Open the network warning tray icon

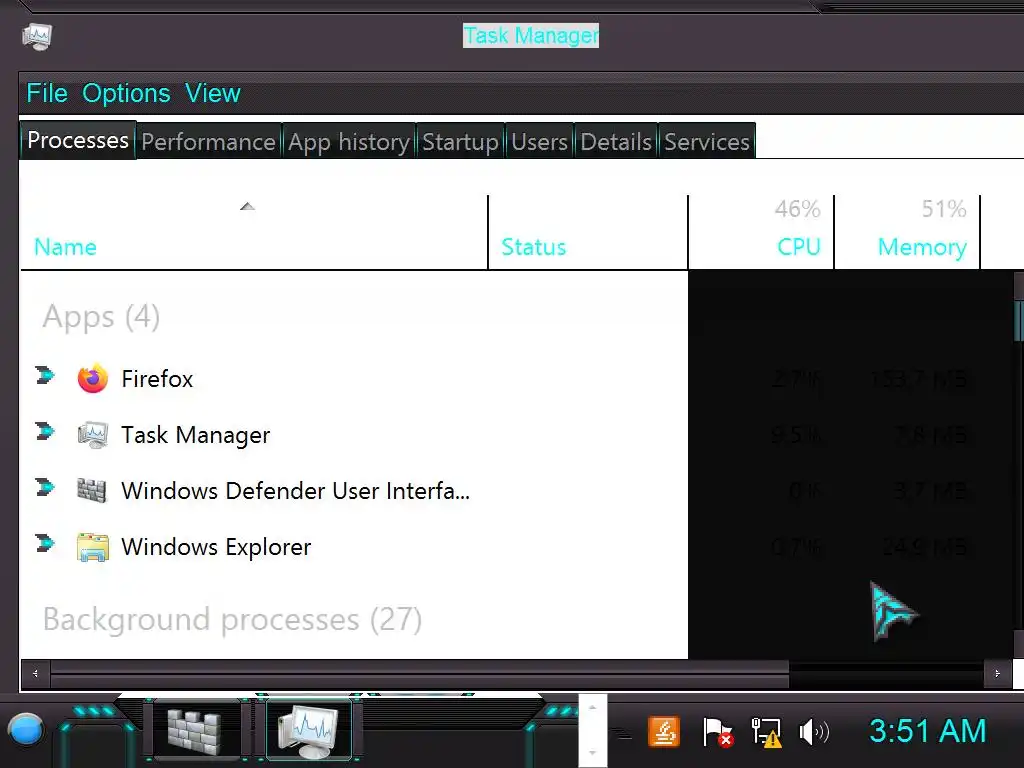[766, 732]
